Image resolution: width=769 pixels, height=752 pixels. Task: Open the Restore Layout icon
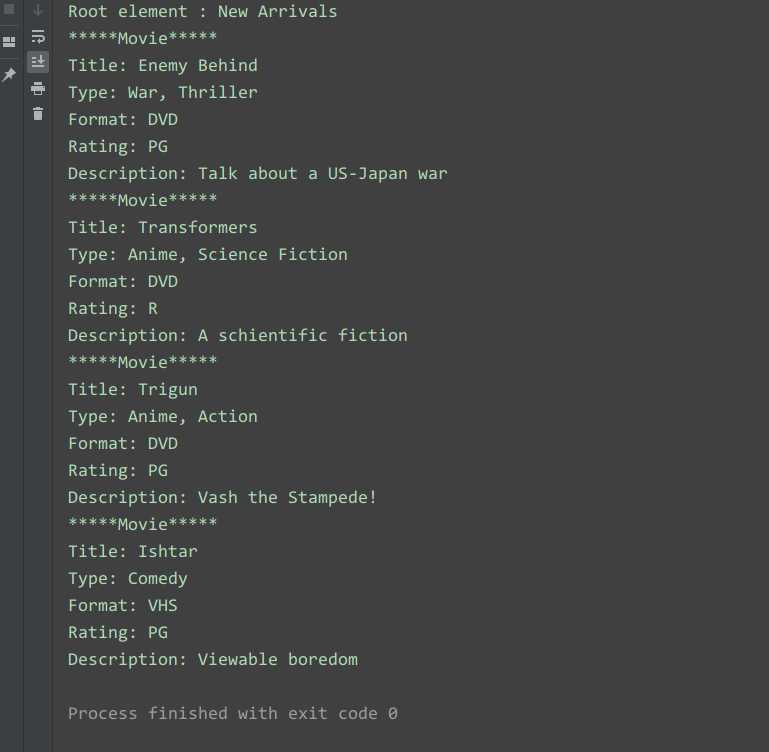click(9, 42)
